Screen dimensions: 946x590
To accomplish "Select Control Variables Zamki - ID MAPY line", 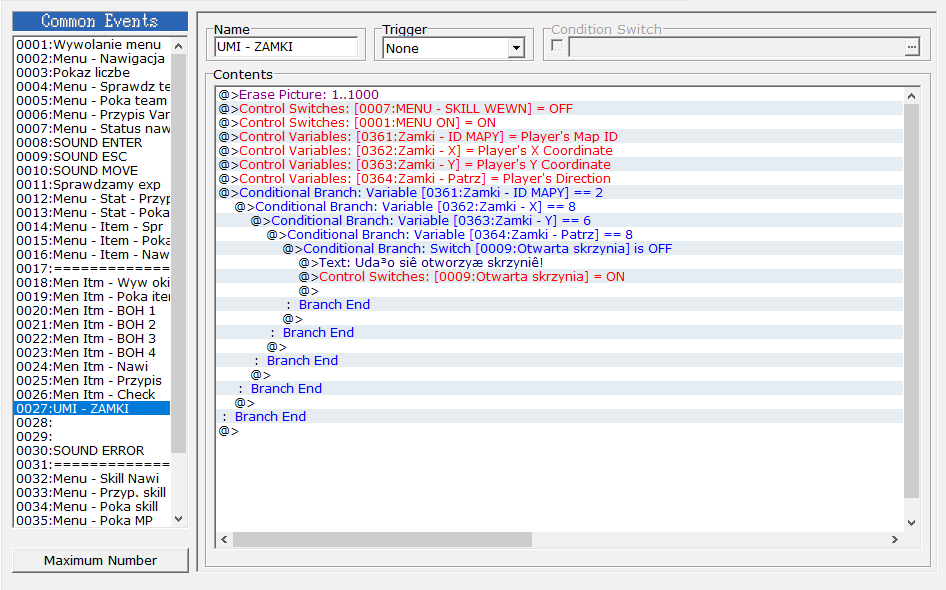I will pyautogui.click(x=559, y=136).
